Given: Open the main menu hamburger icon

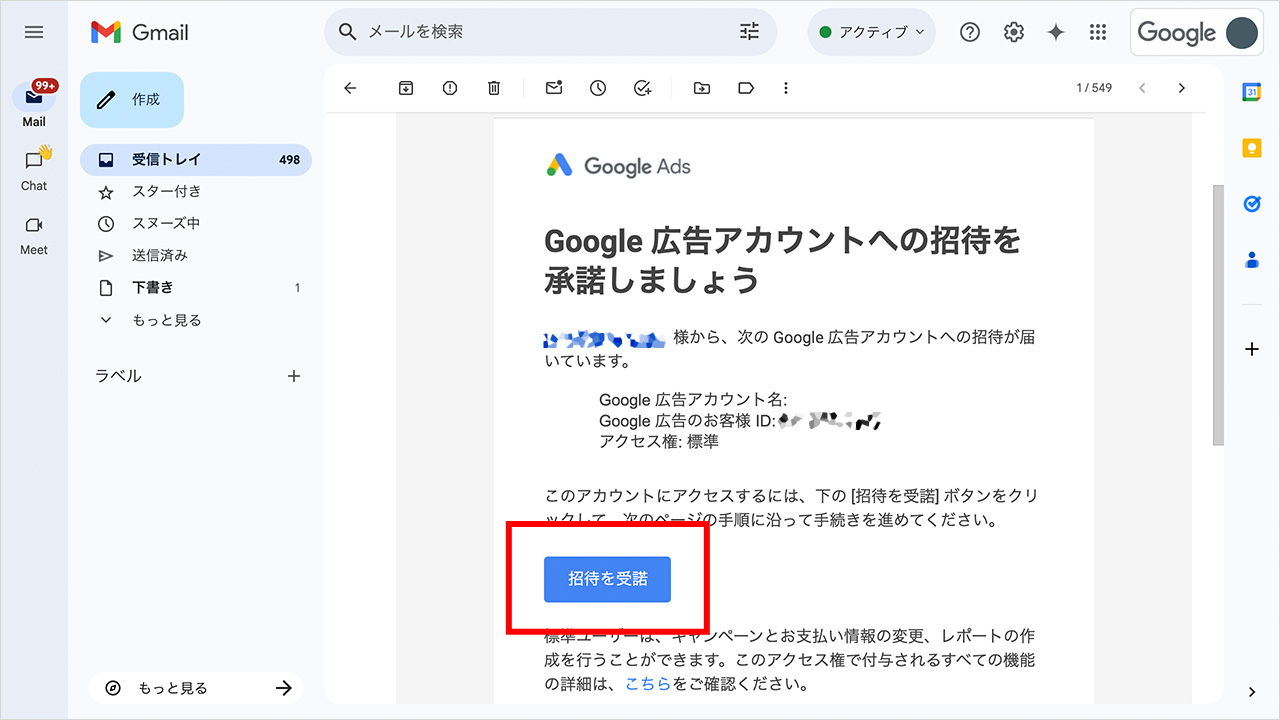Looking at the screenshot, I should [x=34, y=32].
